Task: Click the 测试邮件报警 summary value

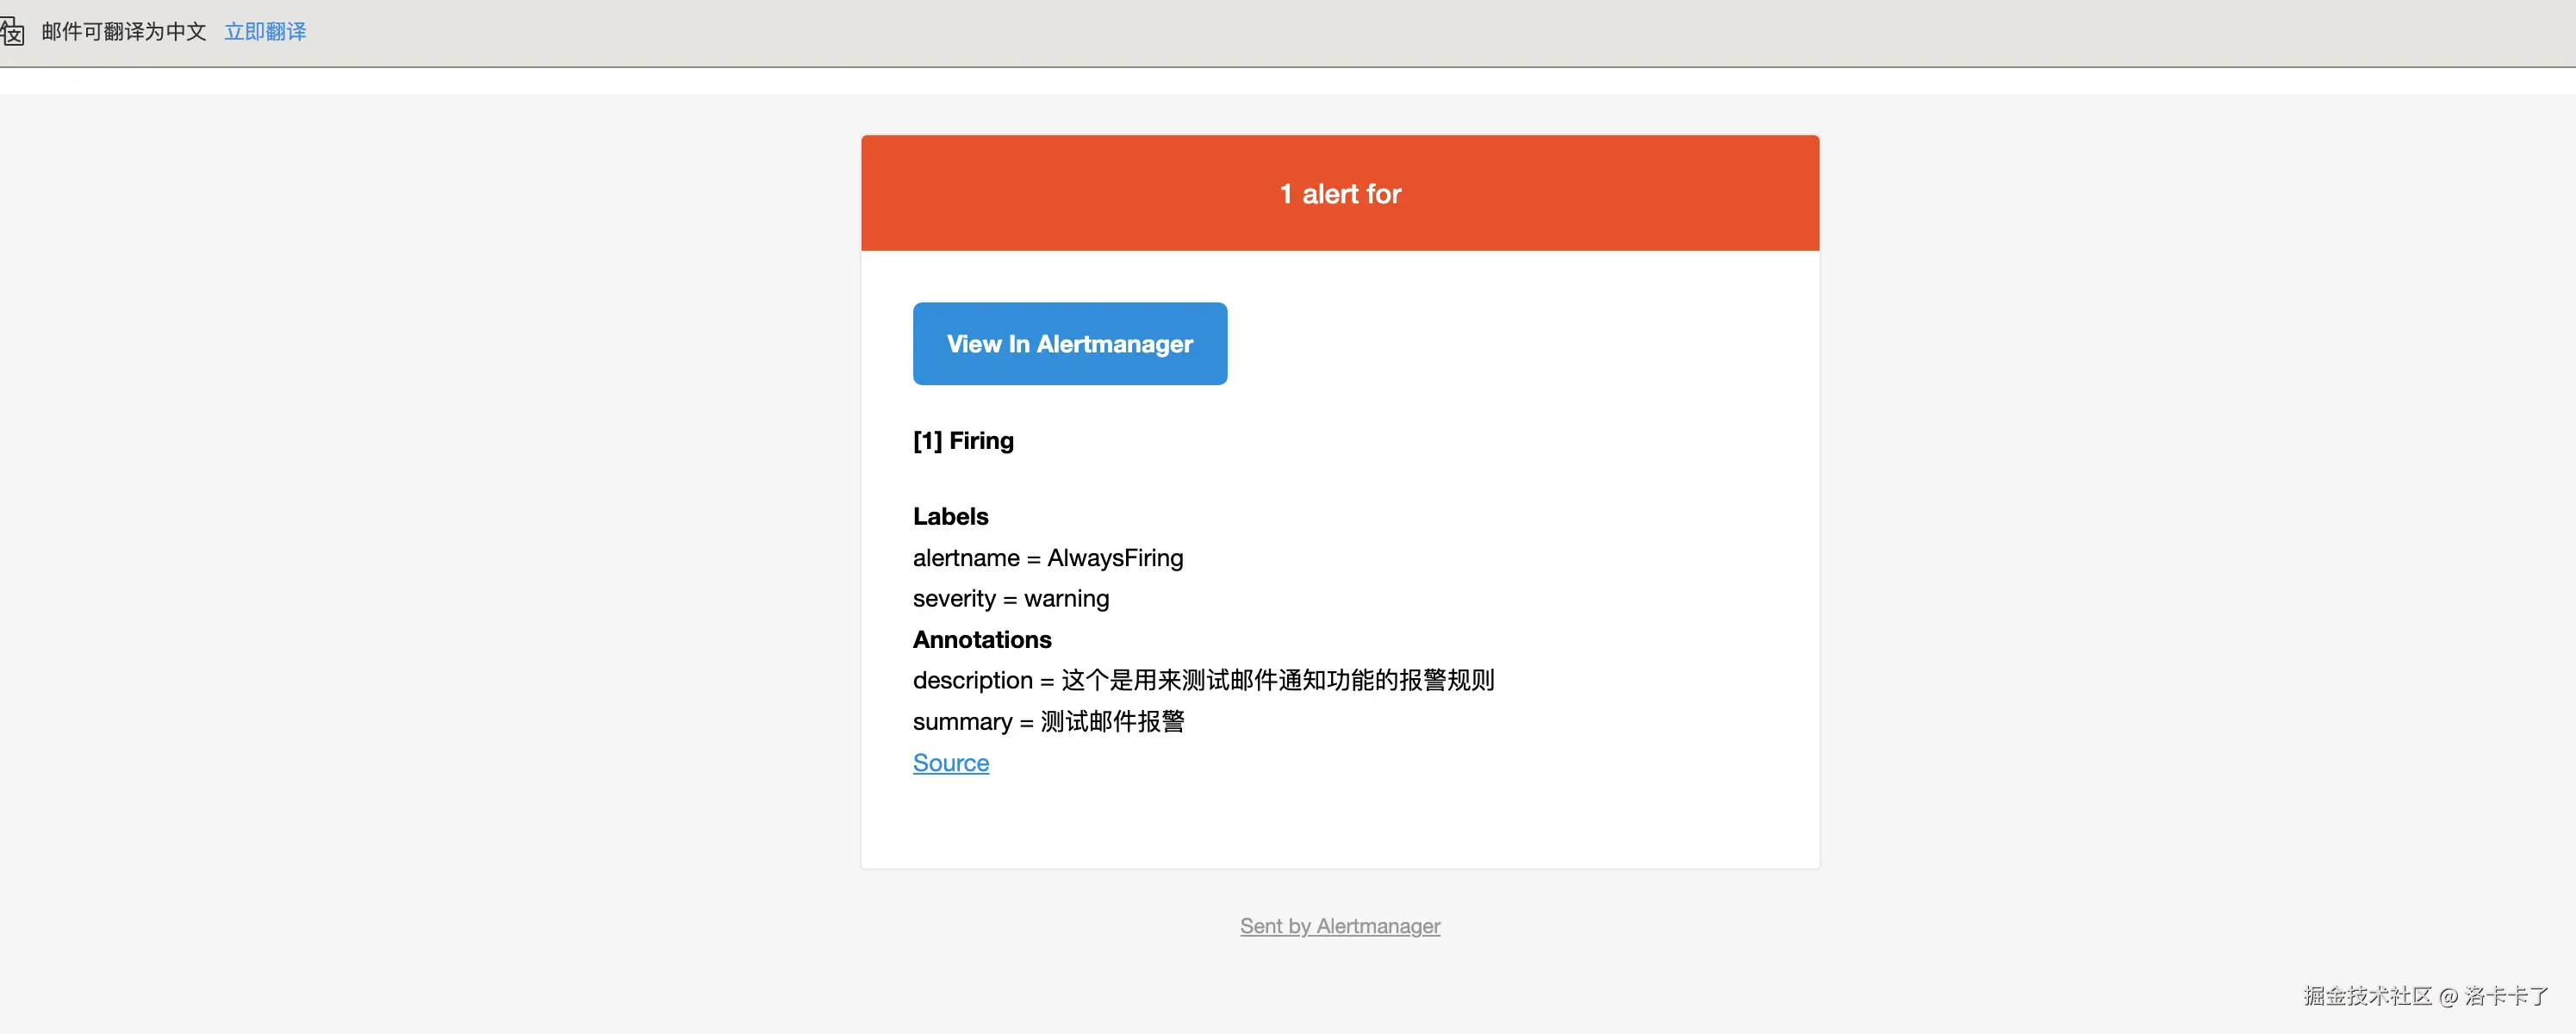Action: pyautogui.click(x=1112, y=721)
